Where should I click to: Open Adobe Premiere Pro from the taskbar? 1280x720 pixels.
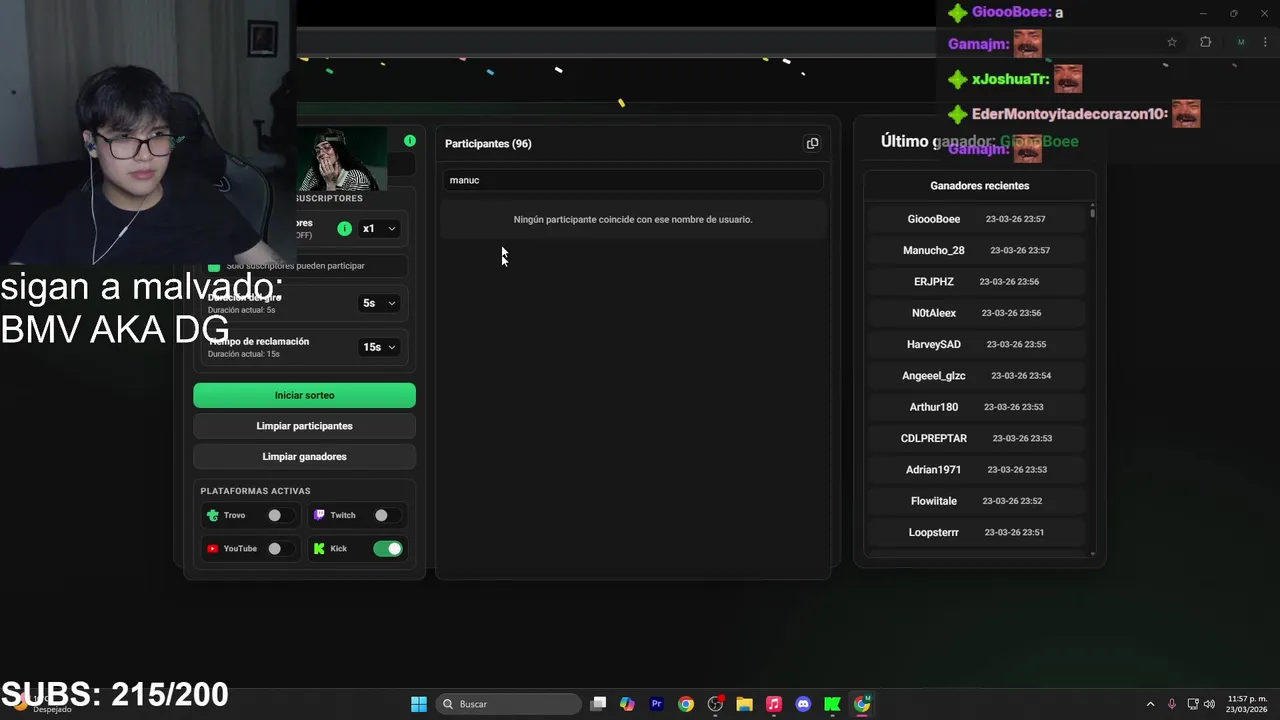pos(656,704)
